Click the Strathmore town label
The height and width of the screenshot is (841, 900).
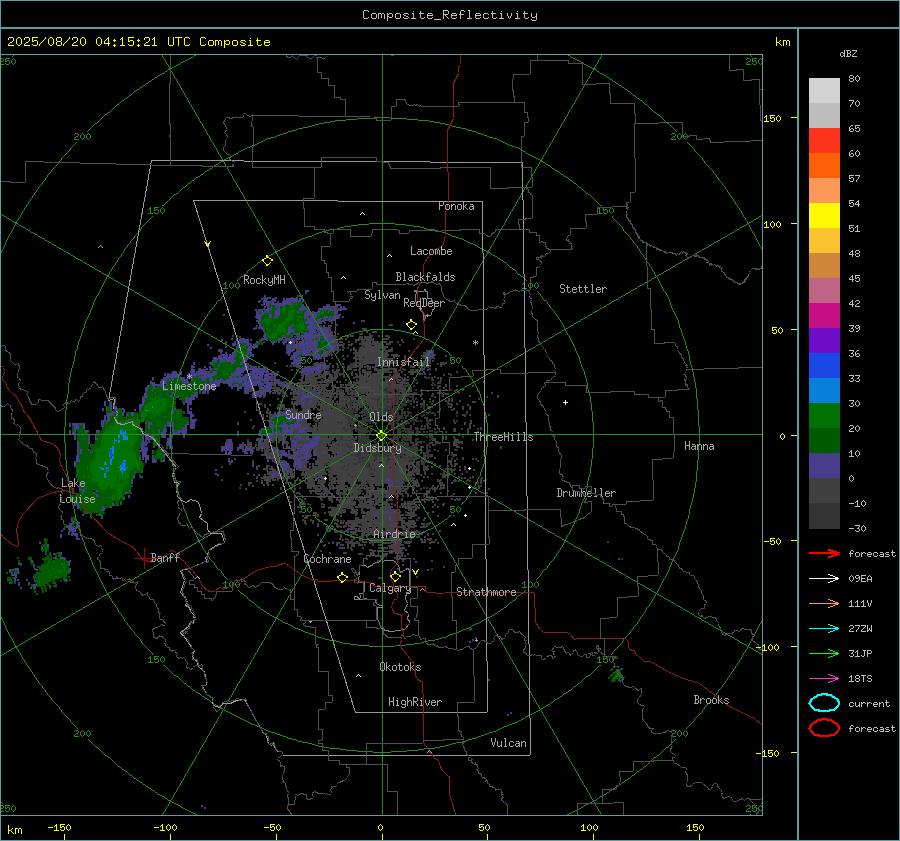[x=486, y=592]
